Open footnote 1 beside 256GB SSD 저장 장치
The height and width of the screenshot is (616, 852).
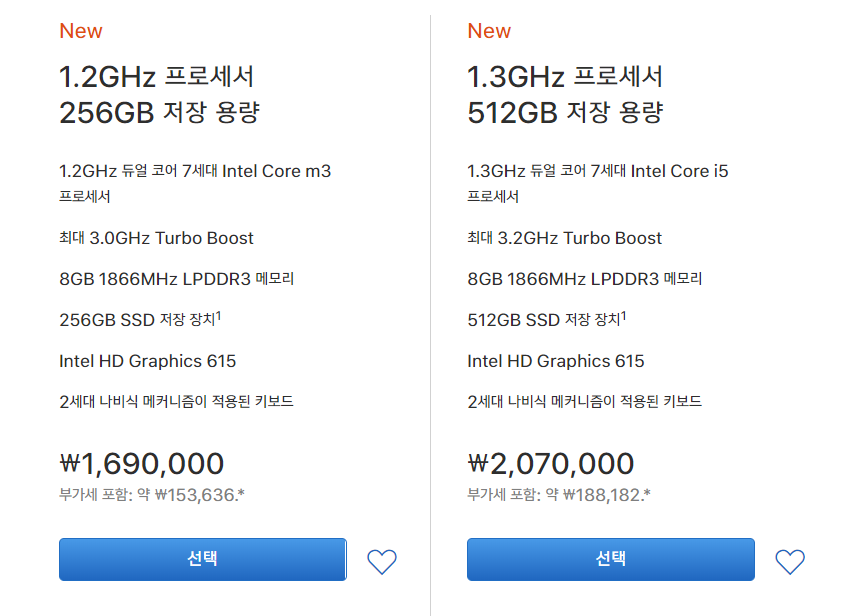(x=218, y=315)
